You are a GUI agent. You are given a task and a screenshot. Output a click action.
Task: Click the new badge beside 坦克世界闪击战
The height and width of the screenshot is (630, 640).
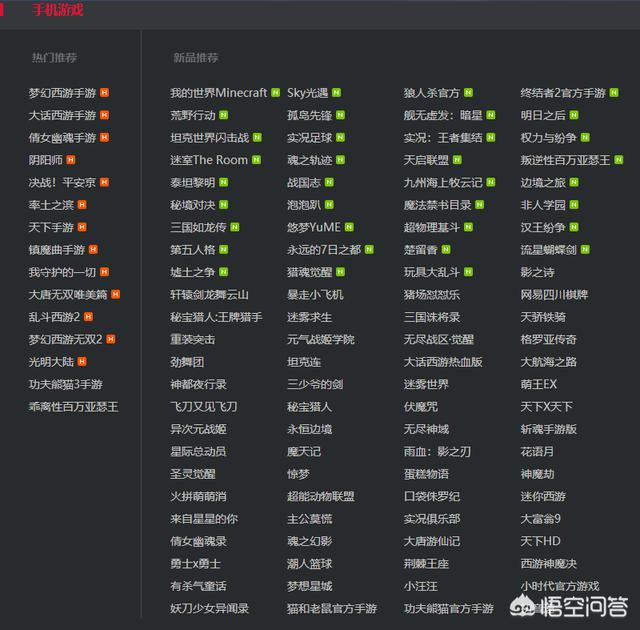pyautogui.click(x=258, y=138)
